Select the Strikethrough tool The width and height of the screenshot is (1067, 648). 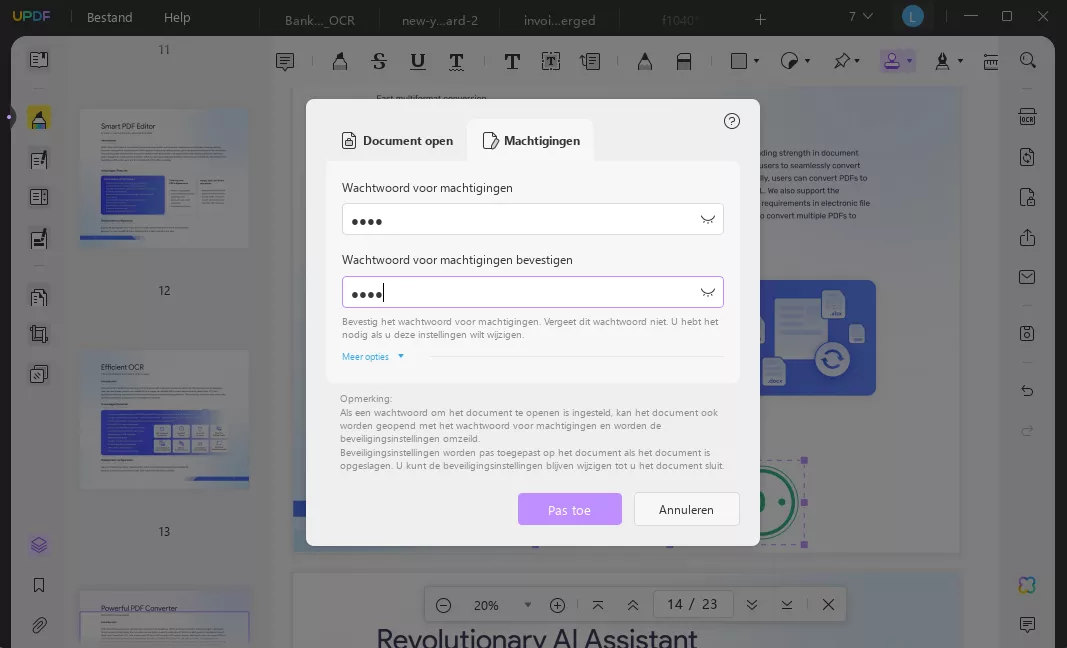(379, 61)
